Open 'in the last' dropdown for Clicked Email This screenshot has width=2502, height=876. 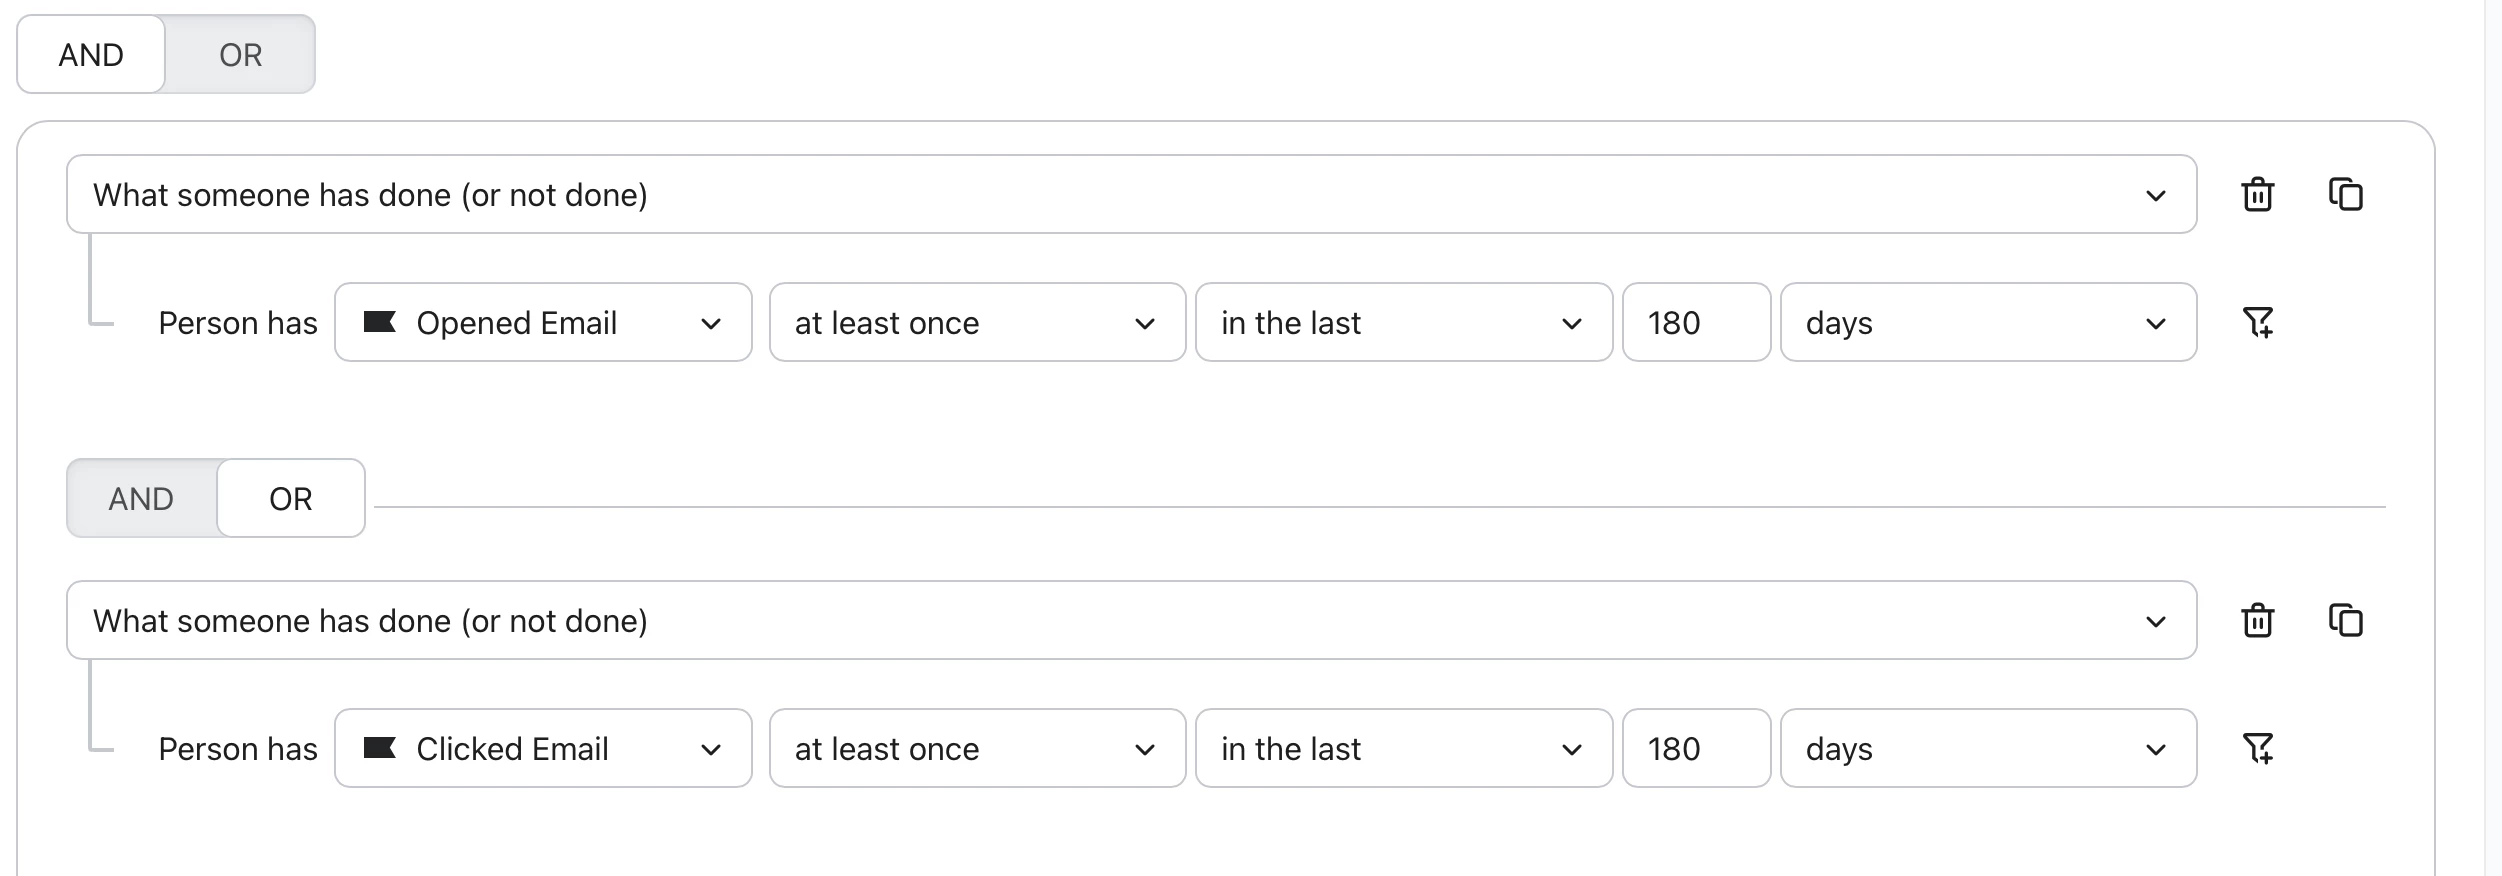click(1402, 749)
